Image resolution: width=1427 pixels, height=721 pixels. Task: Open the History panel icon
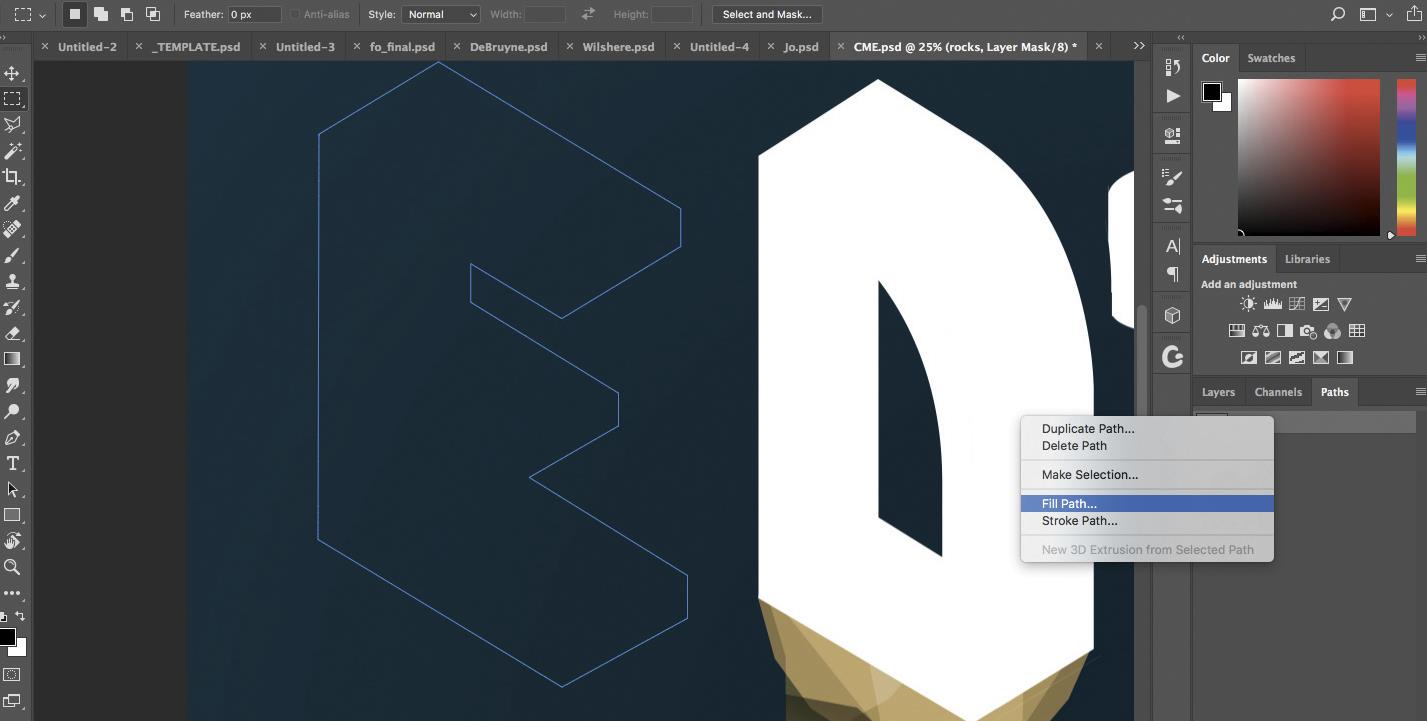pos(1173,67)
